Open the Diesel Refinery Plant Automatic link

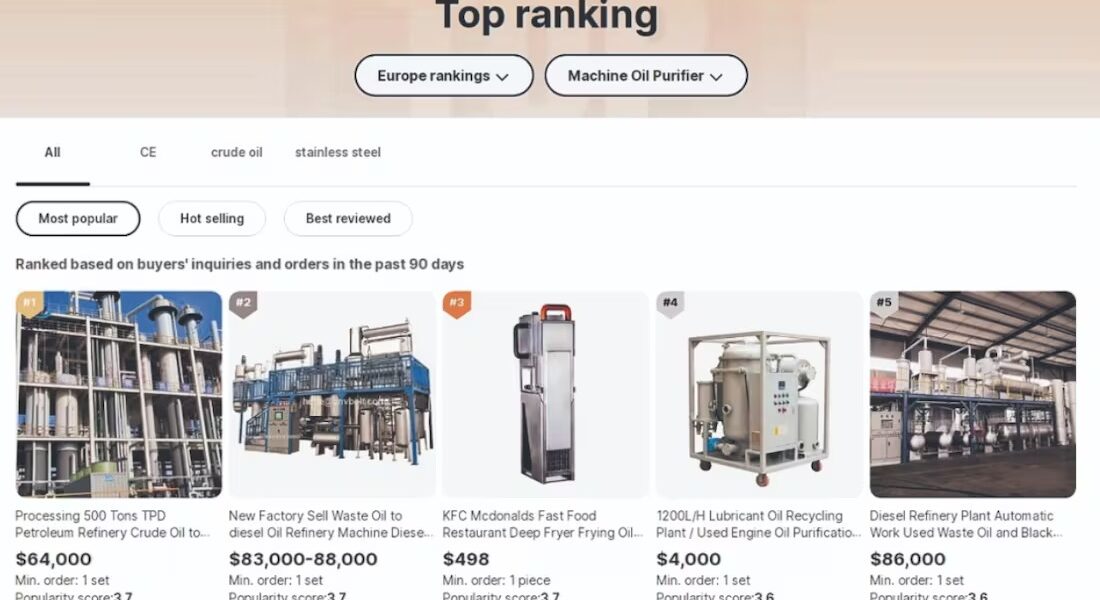(966, 524)
